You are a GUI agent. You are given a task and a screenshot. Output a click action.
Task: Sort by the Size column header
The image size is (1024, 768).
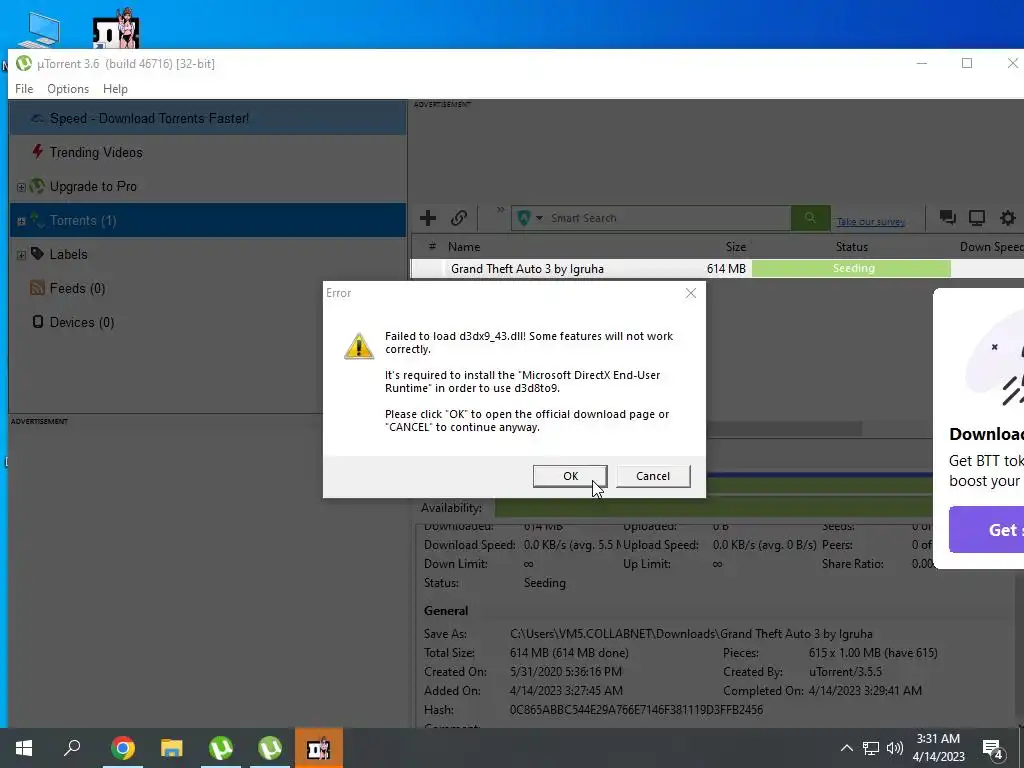[735, 247]
